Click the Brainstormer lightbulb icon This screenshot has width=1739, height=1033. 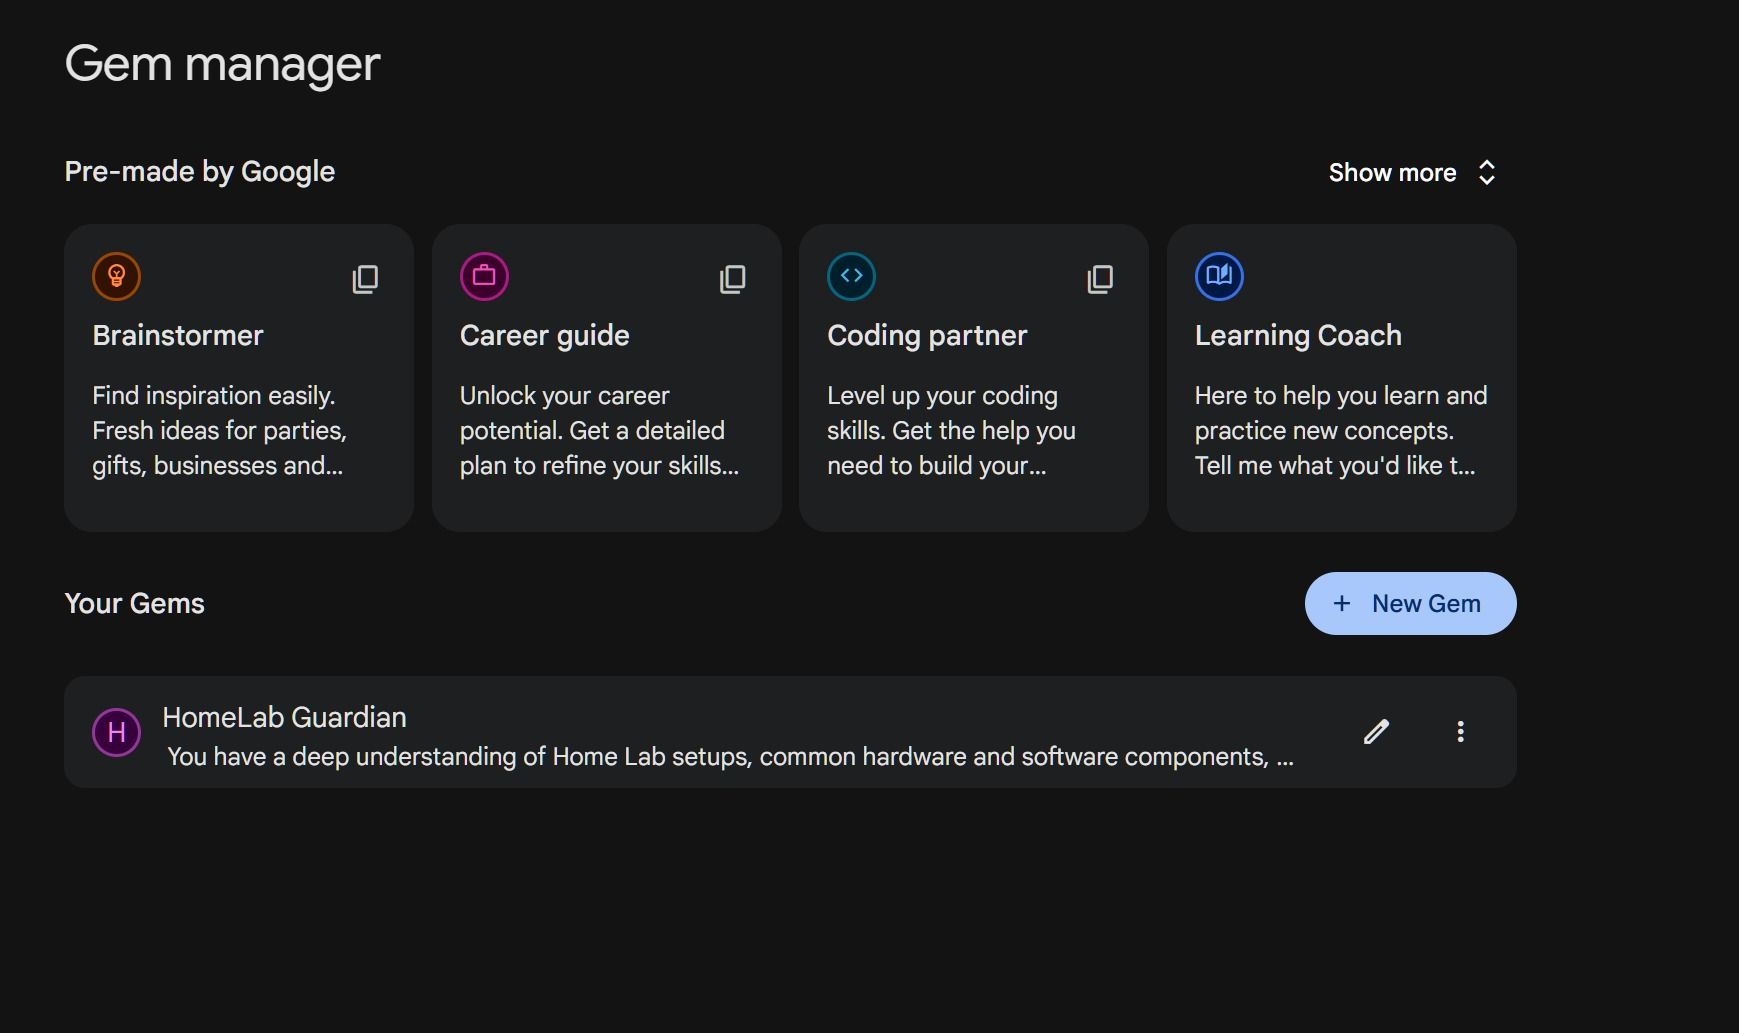116,276
